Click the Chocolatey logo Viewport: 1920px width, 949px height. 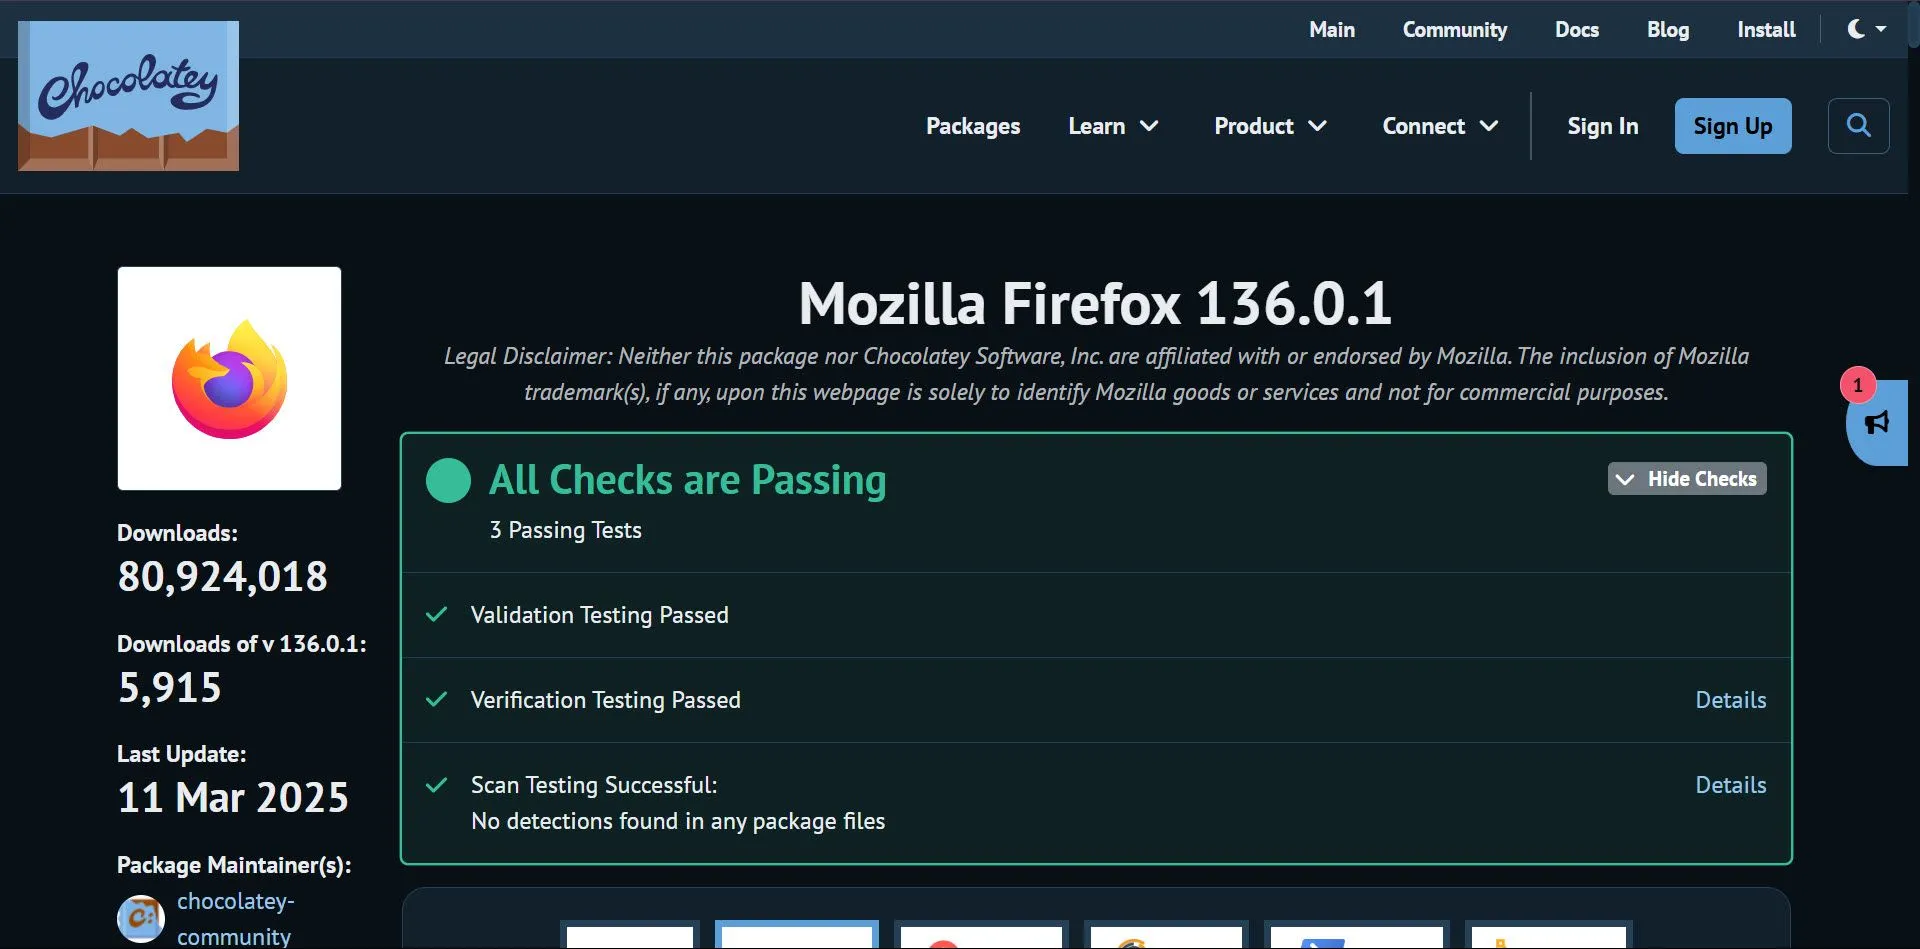tap(128, 96)
